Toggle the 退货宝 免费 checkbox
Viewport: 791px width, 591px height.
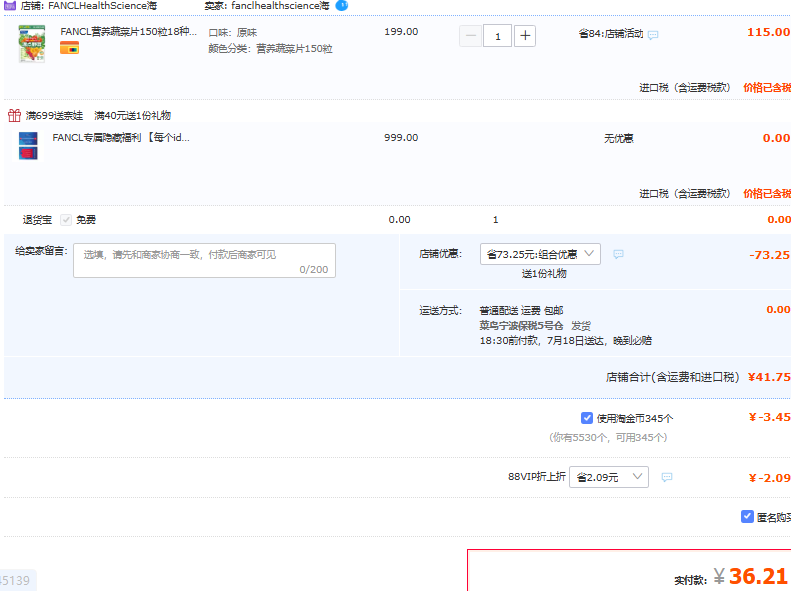pos(66,220)
